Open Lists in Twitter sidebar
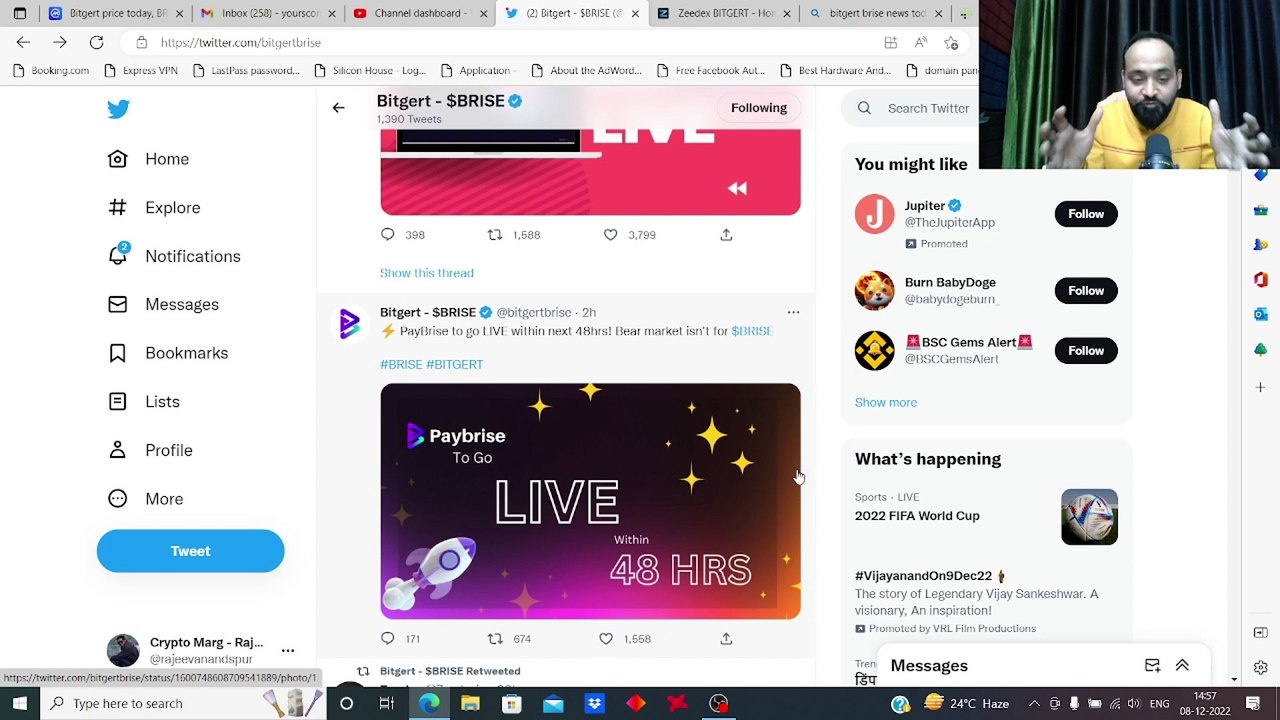 tap(144, 402)
